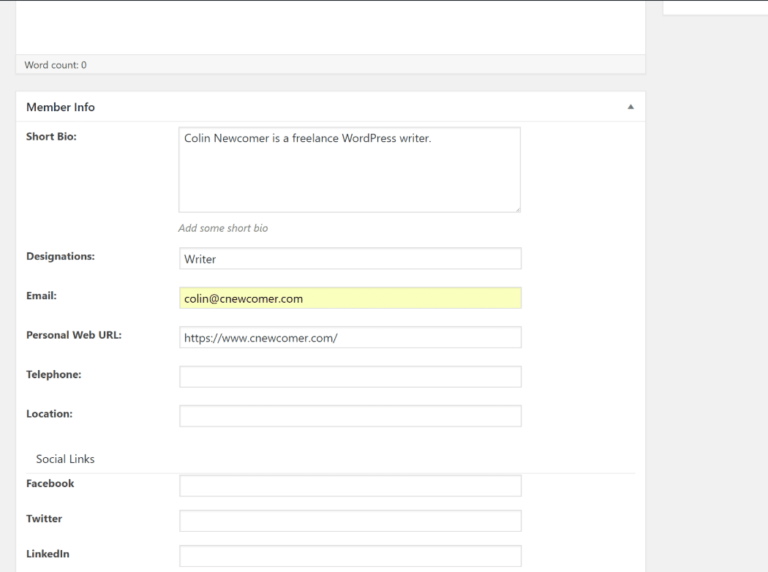
Task: Click the Short Bio label
Action: coord(51,137)
